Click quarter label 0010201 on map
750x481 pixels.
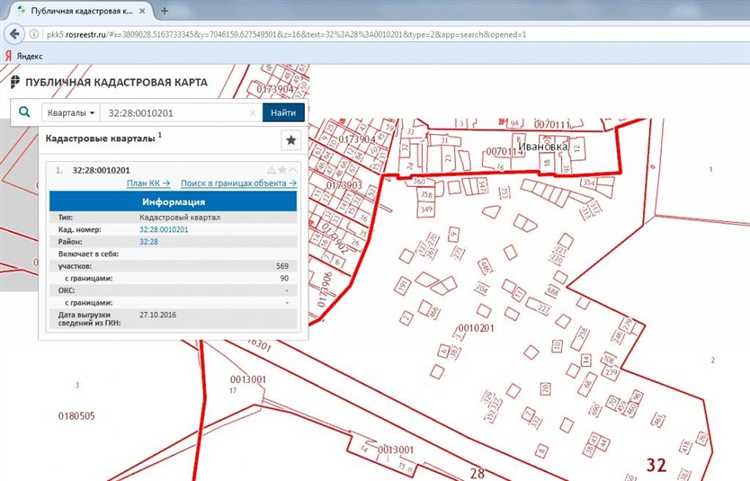pyautogui.click(x=476, y=328)
